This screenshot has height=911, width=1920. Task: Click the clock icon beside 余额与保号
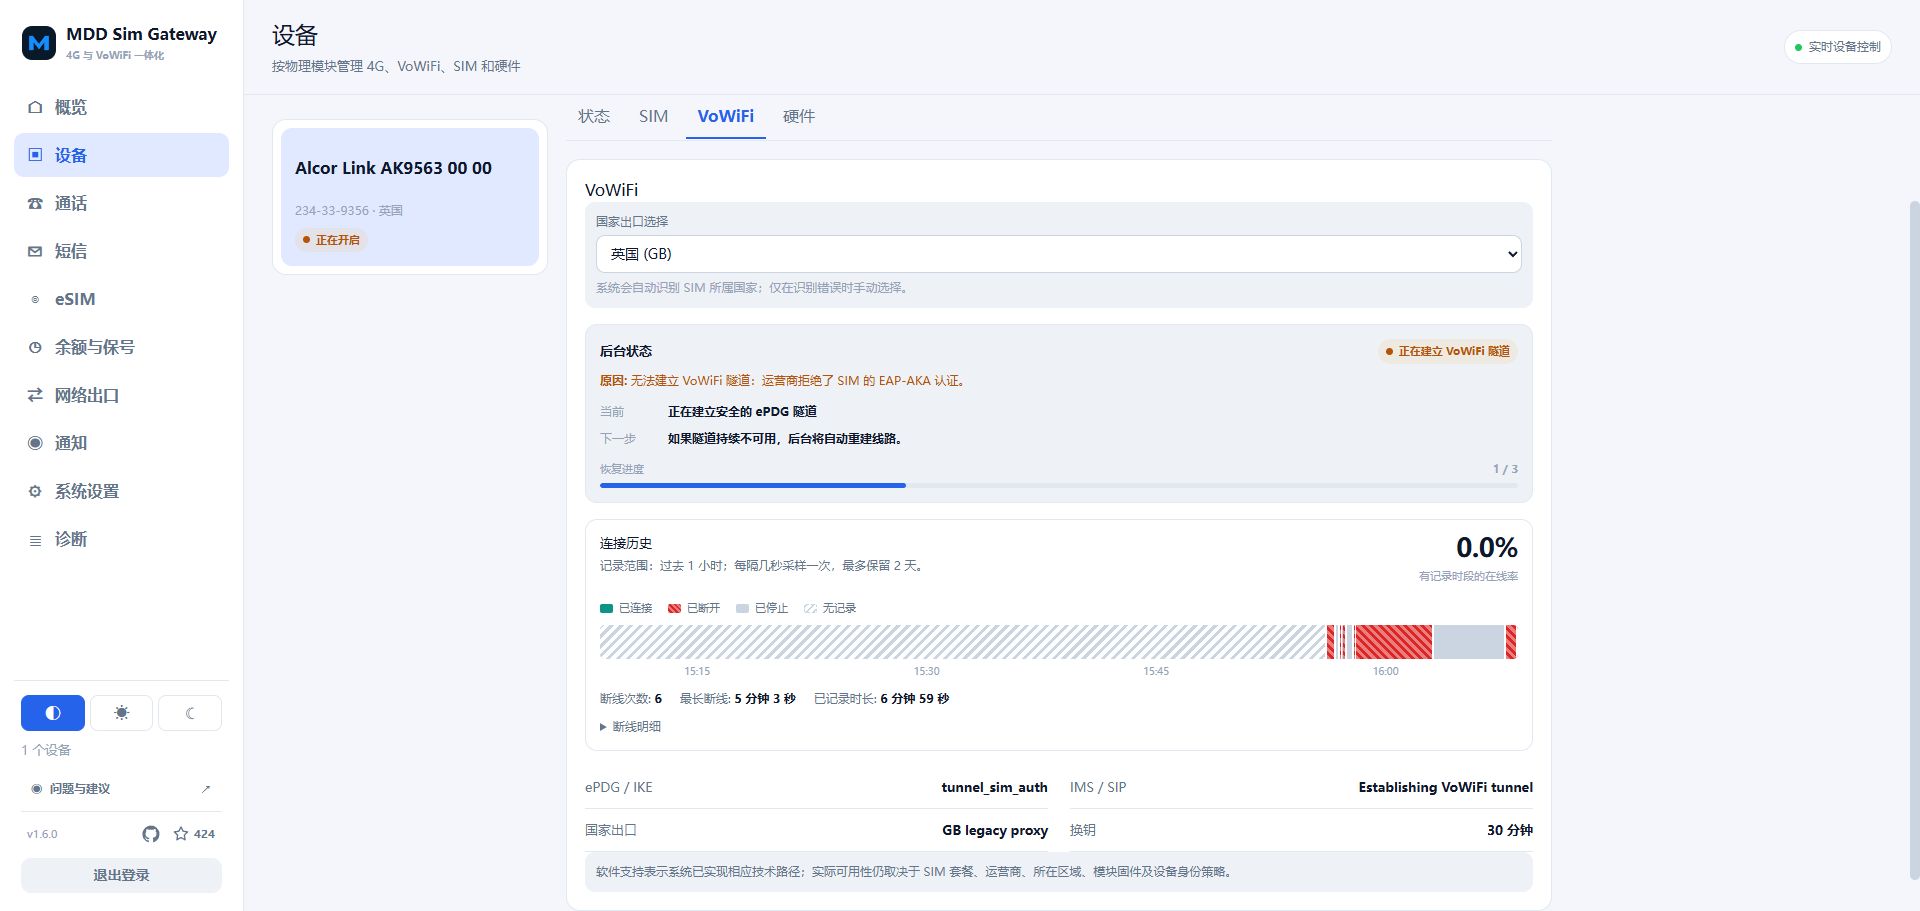coord(35,347)
